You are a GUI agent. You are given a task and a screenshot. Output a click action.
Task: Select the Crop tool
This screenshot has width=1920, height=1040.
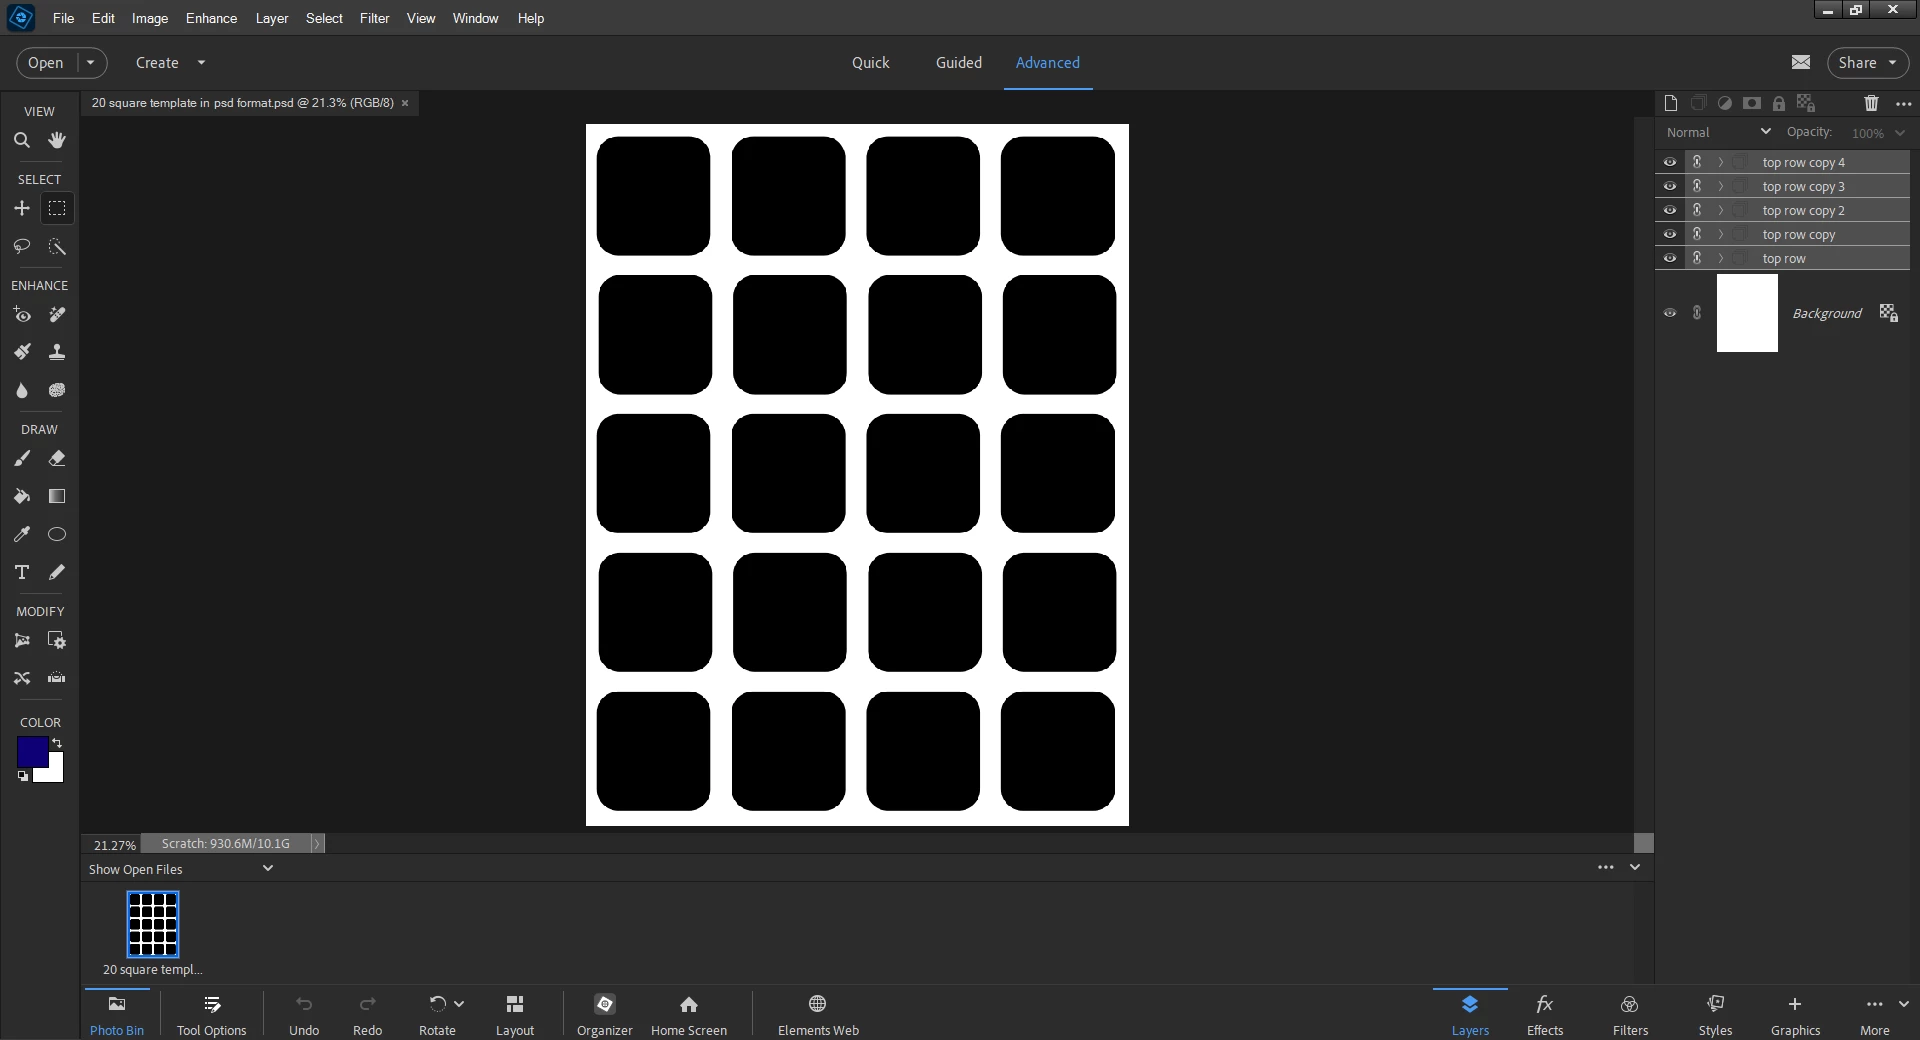(x=21, y=640)
